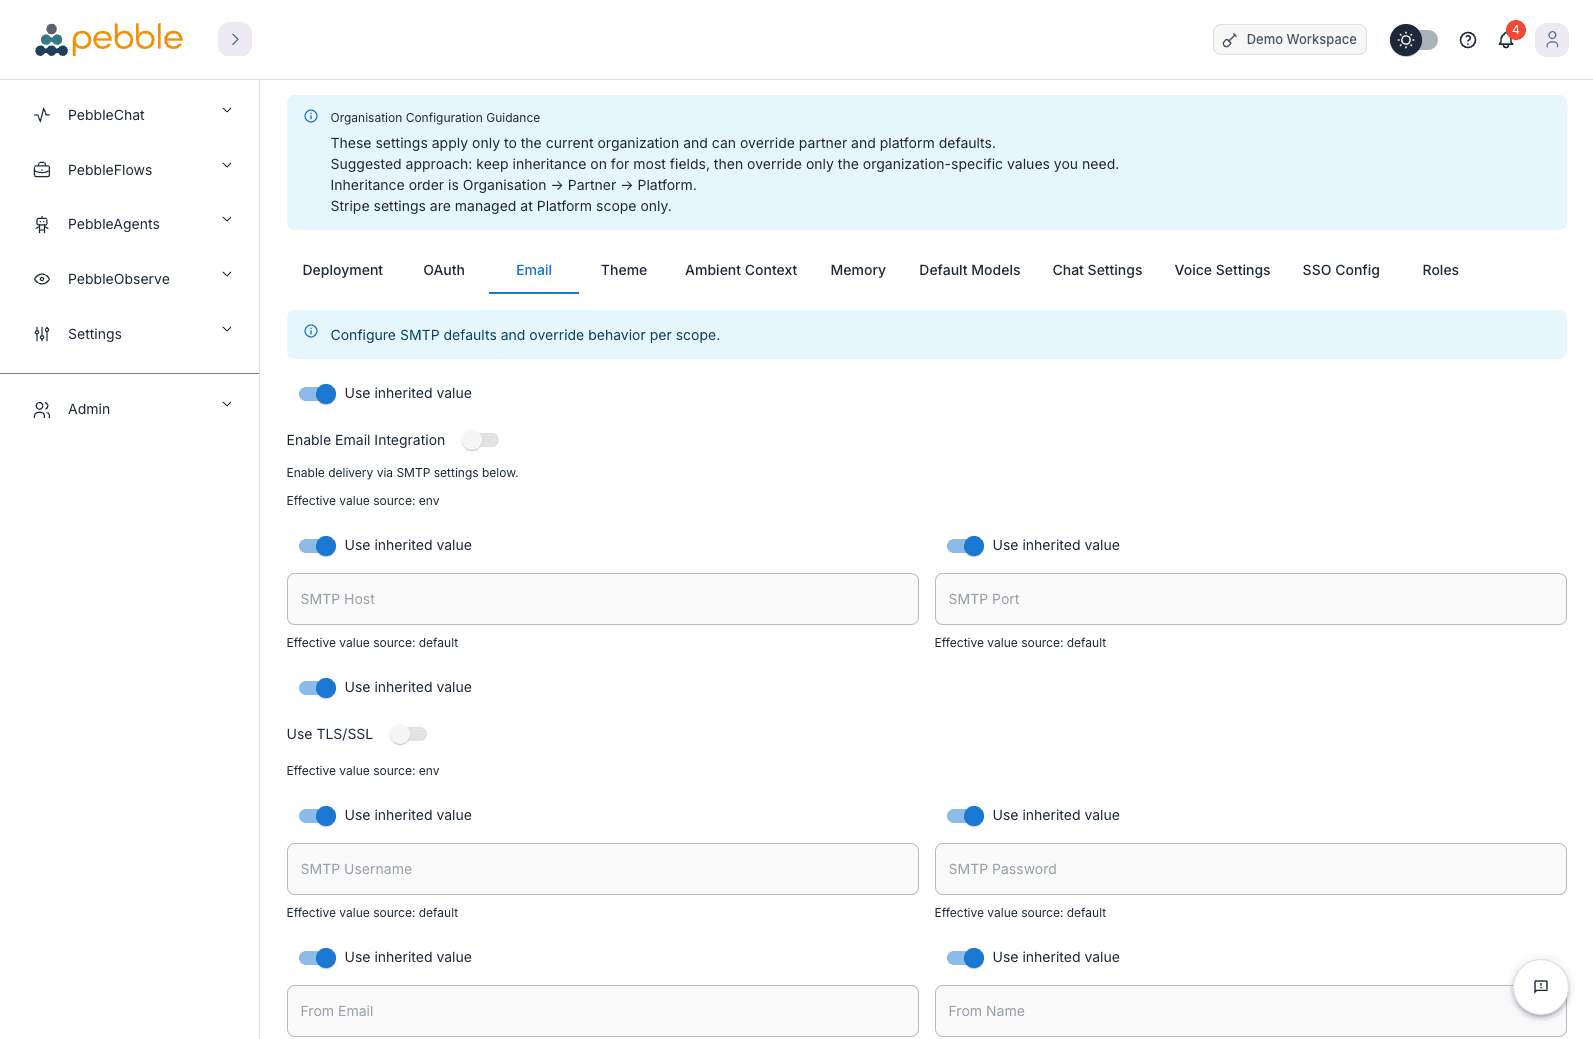Click the PebbleObserve eye icon
This screenshot has height=1039, width=1593.
[x=42, y=279]
